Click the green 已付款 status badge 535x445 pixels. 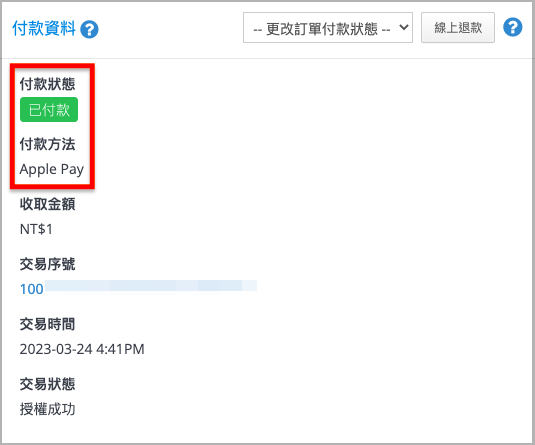click(x=49, y=110)
